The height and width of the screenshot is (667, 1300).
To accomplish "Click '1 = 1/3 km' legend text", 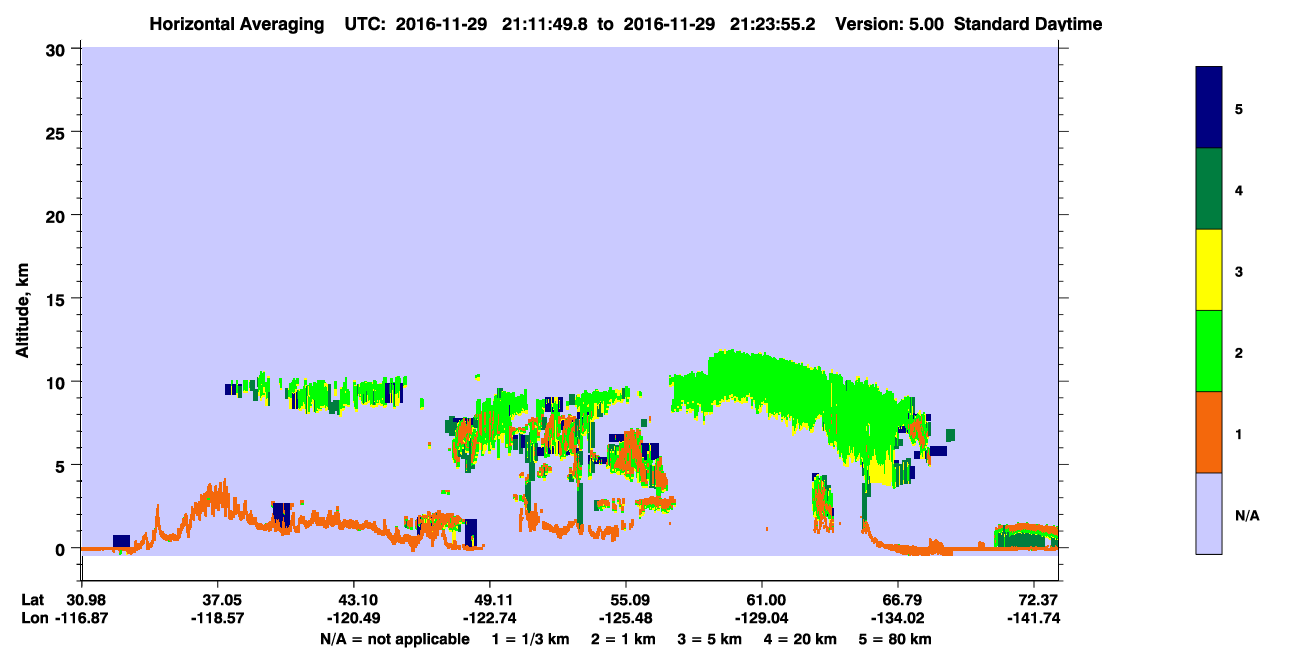I will pyautogui.click(x=531, y=639).
